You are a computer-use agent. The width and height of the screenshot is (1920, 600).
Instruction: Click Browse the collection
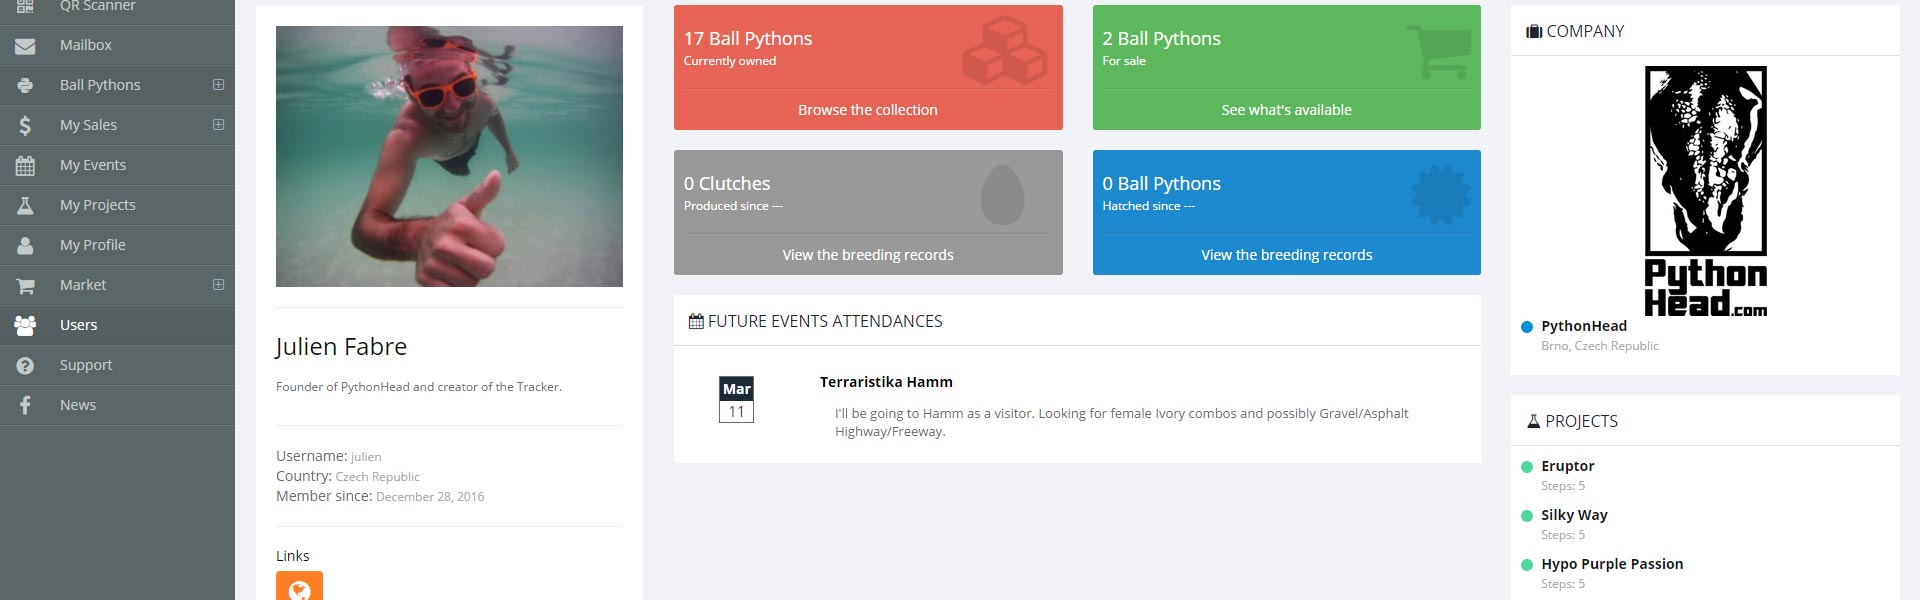867,109
